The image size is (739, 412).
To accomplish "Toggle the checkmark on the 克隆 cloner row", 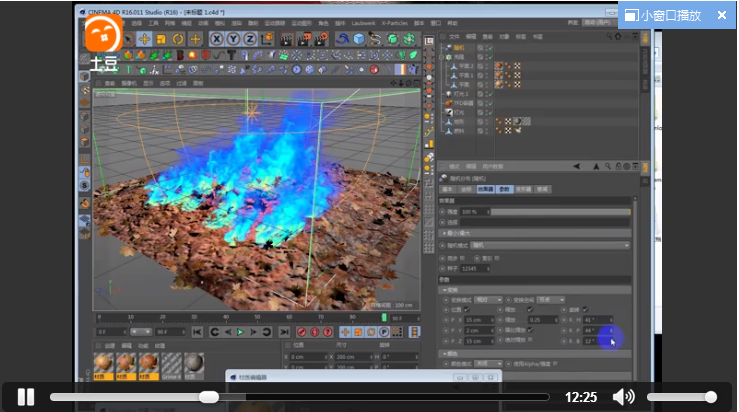I will click(490, 57).
